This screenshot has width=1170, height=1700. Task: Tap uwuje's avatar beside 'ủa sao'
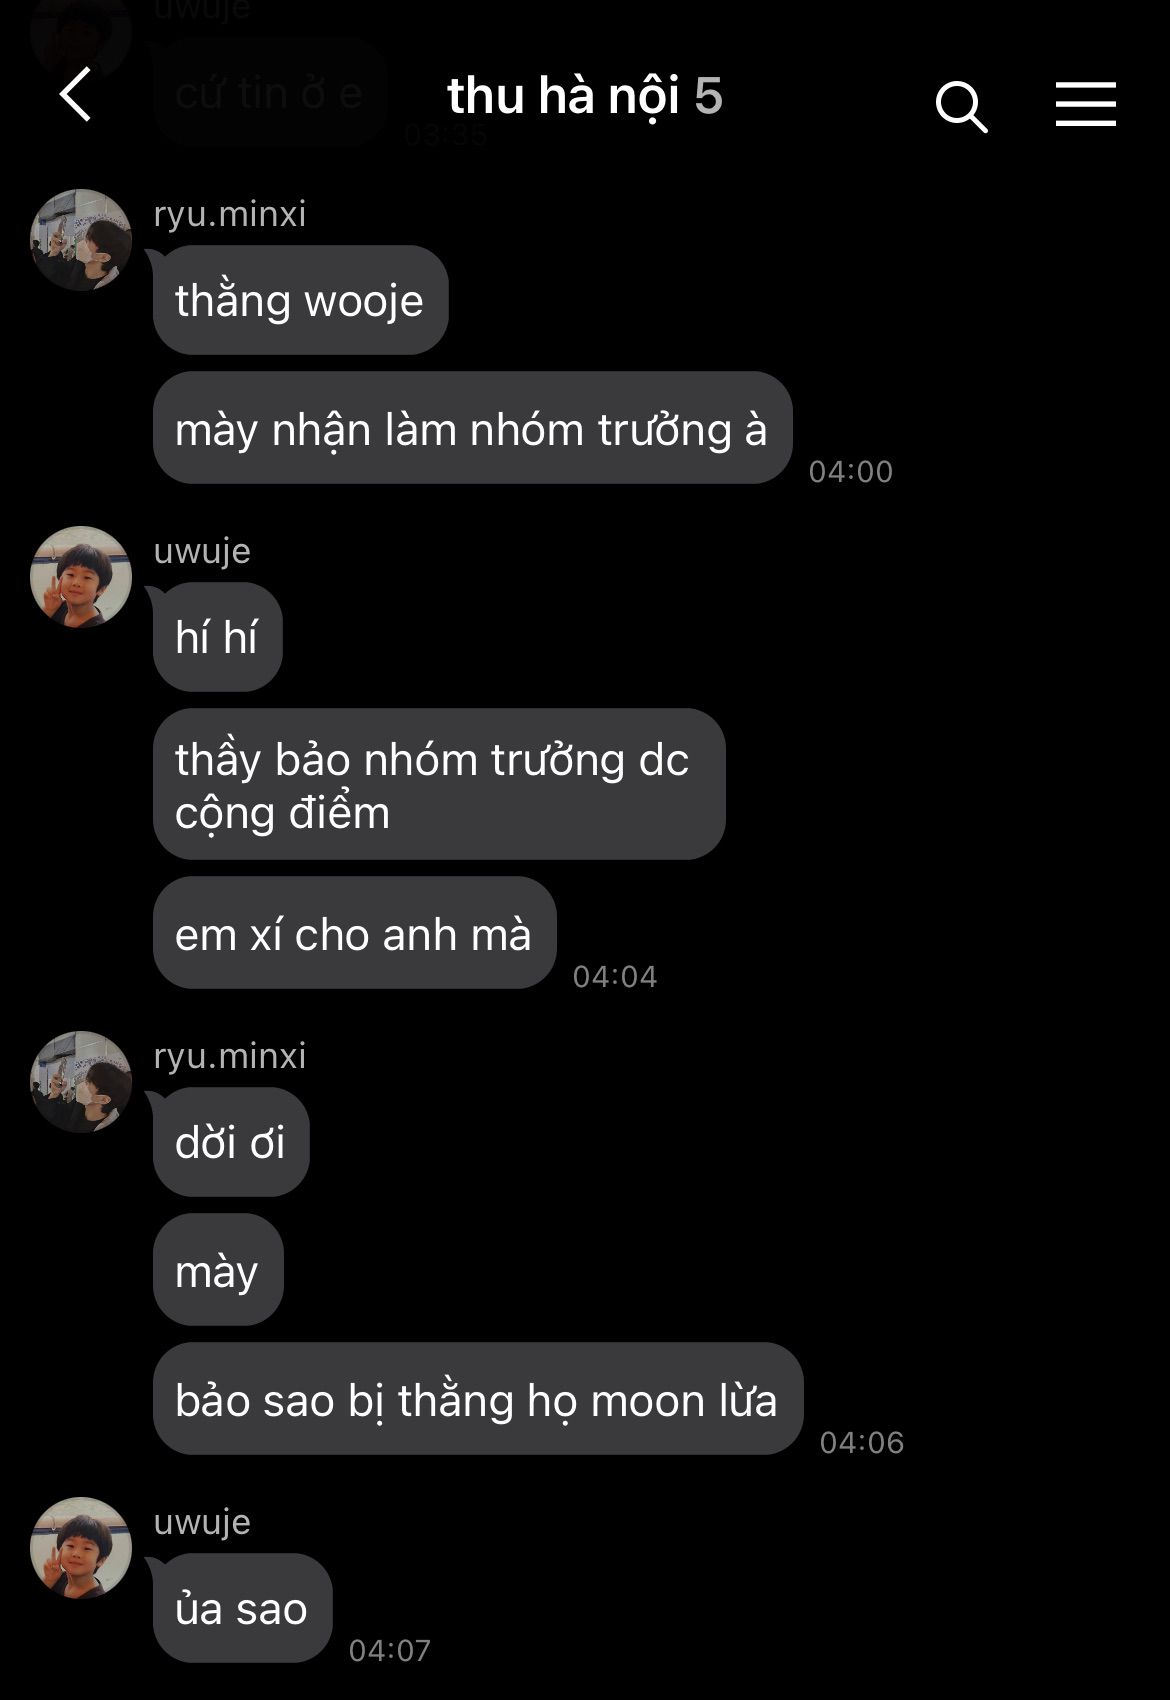tap(81, 1548)
